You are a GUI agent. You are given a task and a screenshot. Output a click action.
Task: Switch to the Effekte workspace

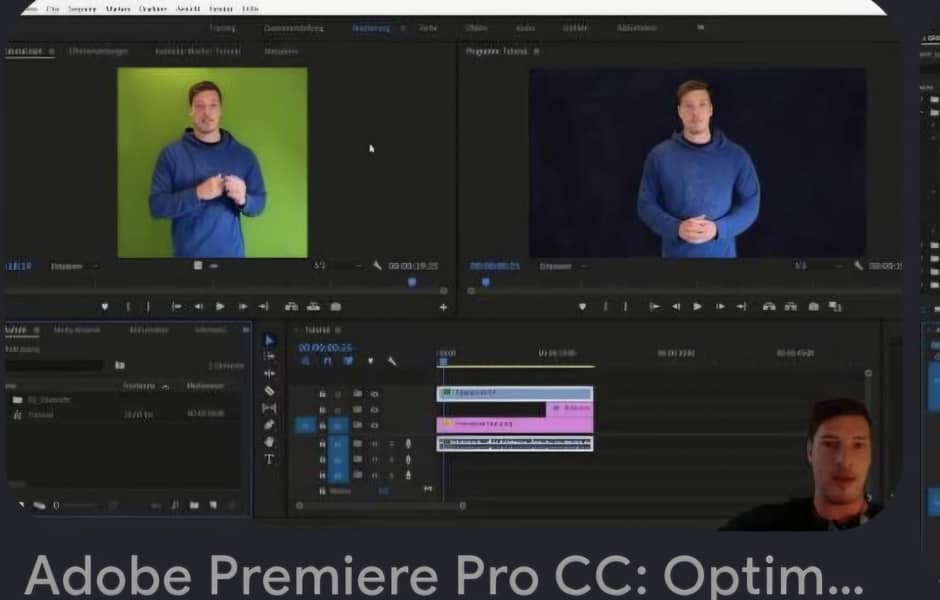[x=477, y=28]
